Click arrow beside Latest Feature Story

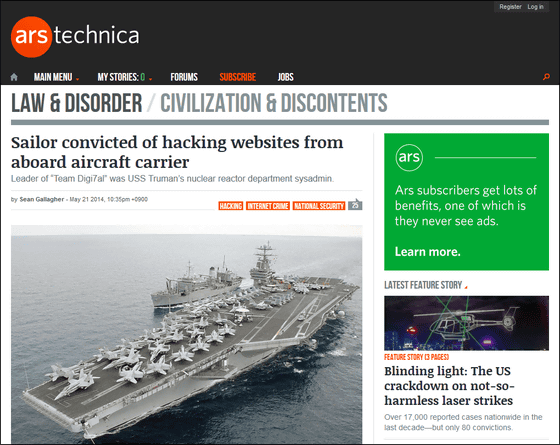point(466,286)
